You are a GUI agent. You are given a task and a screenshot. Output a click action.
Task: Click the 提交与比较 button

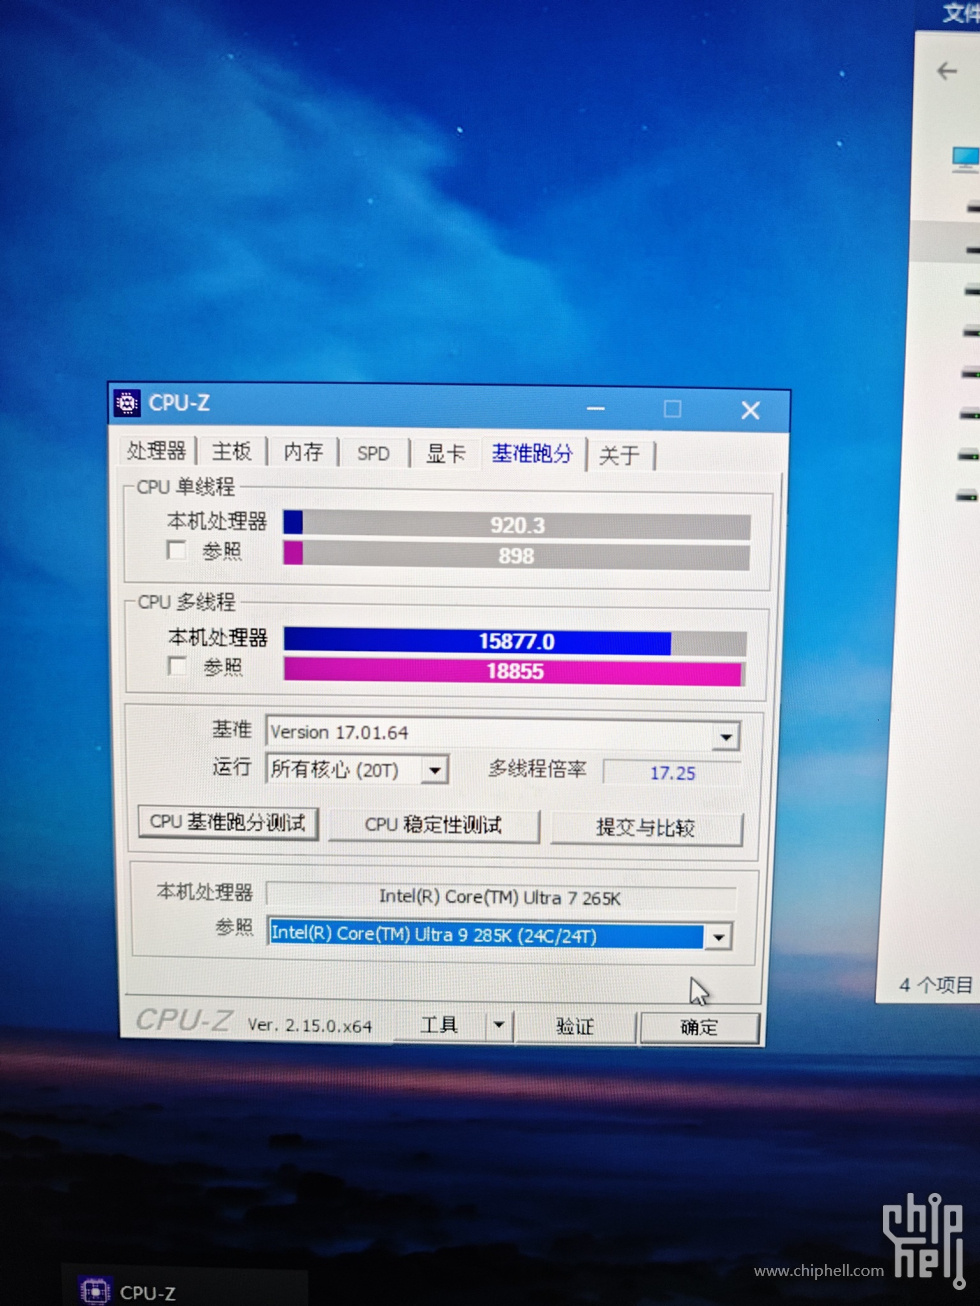click(646, 828)
